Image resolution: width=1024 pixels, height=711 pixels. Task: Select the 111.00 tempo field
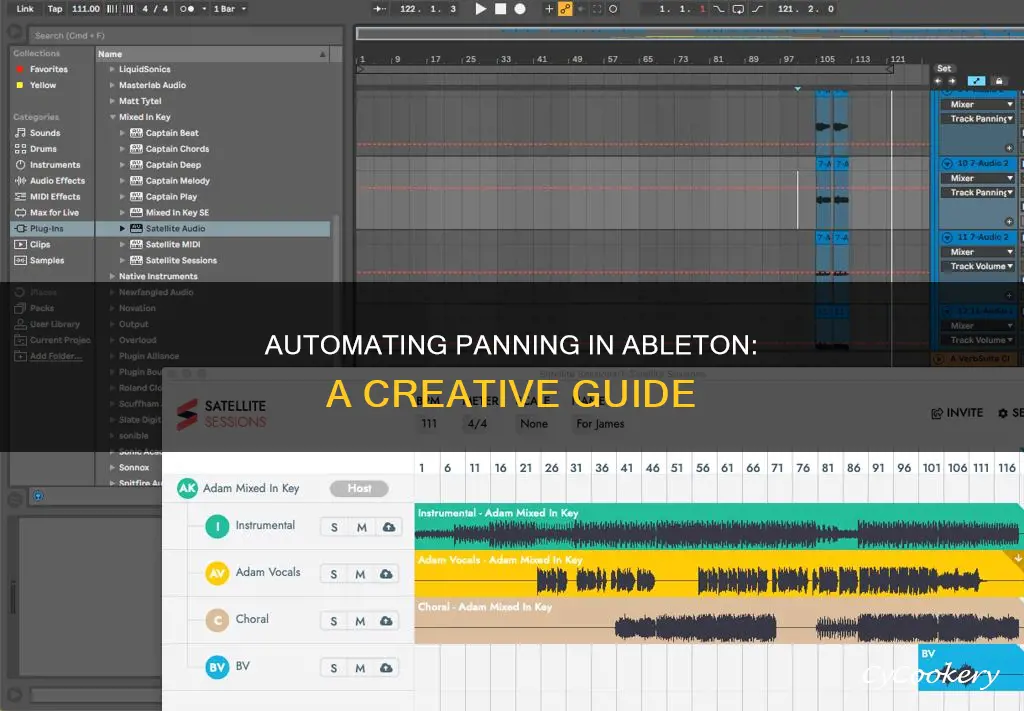tap(86, 8)
